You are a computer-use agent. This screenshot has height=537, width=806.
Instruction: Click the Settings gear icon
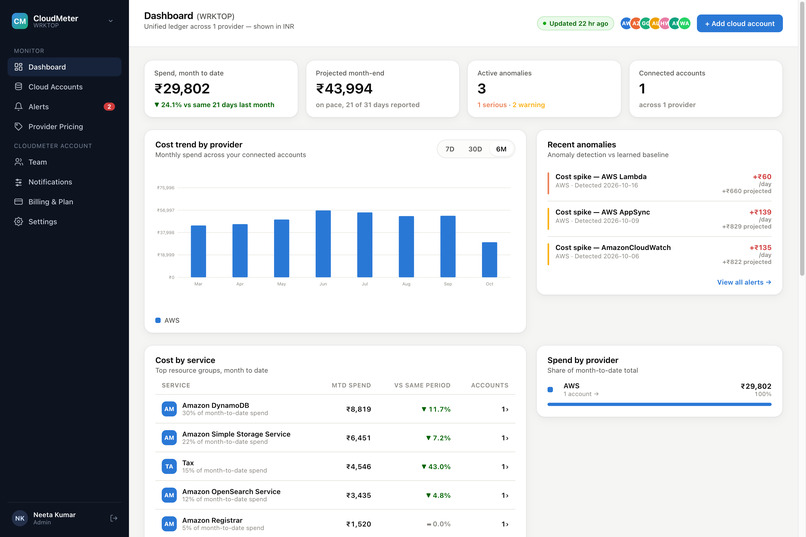point(19,221)
